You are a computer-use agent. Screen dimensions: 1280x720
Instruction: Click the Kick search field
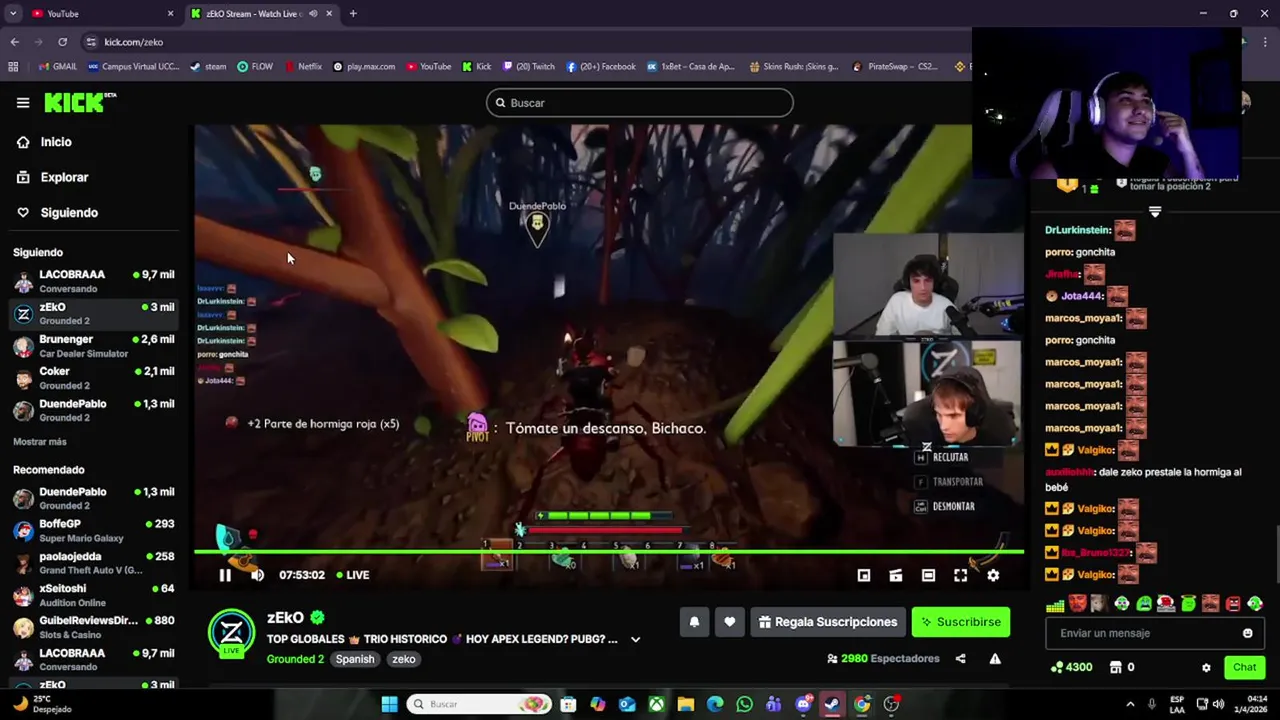[640, 103]
